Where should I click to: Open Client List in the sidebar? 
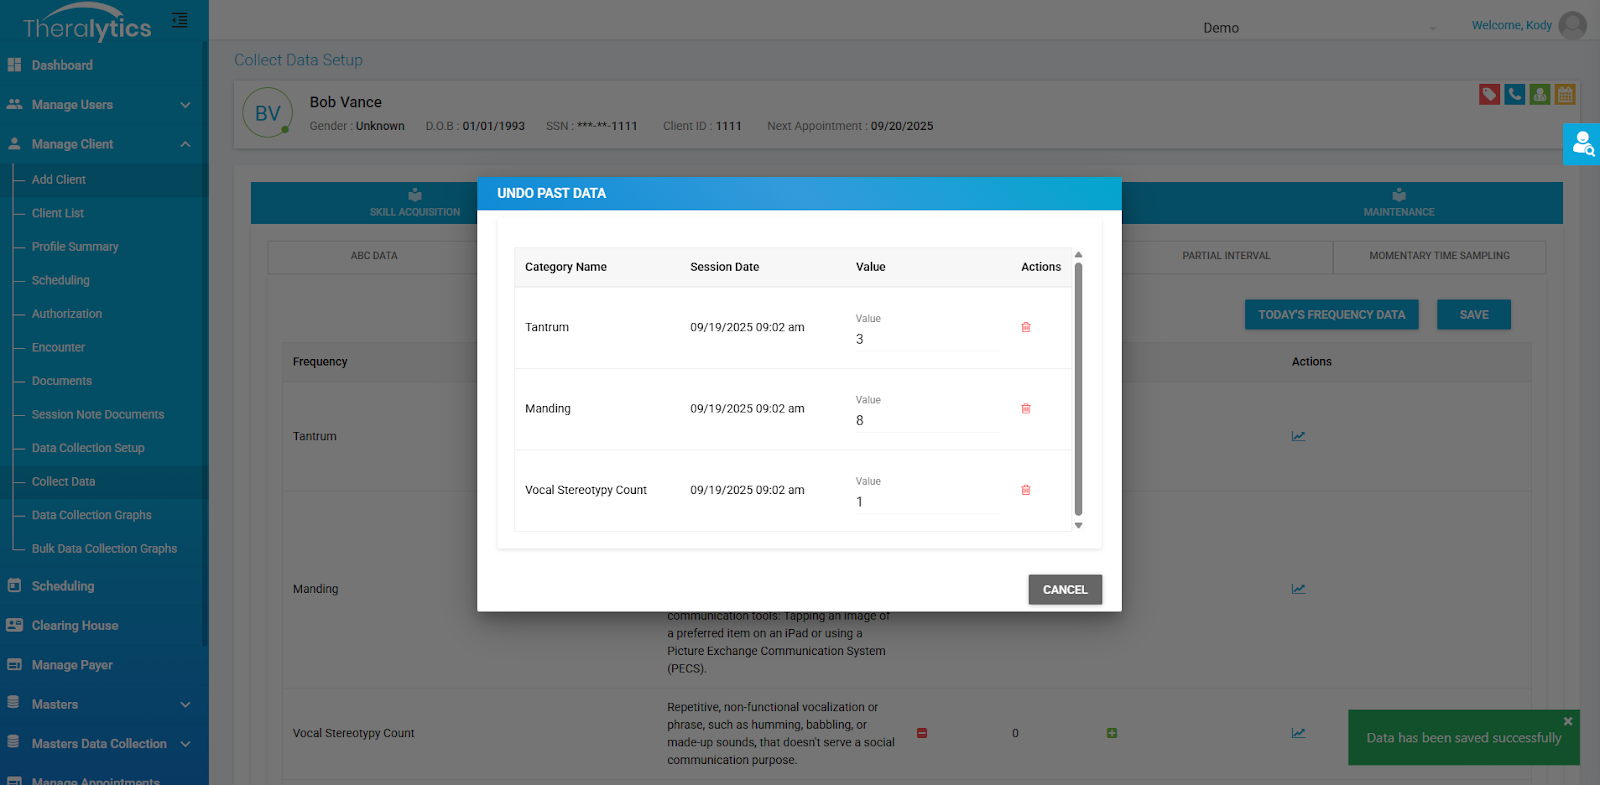pyautogui.click(x=58, y=213)
